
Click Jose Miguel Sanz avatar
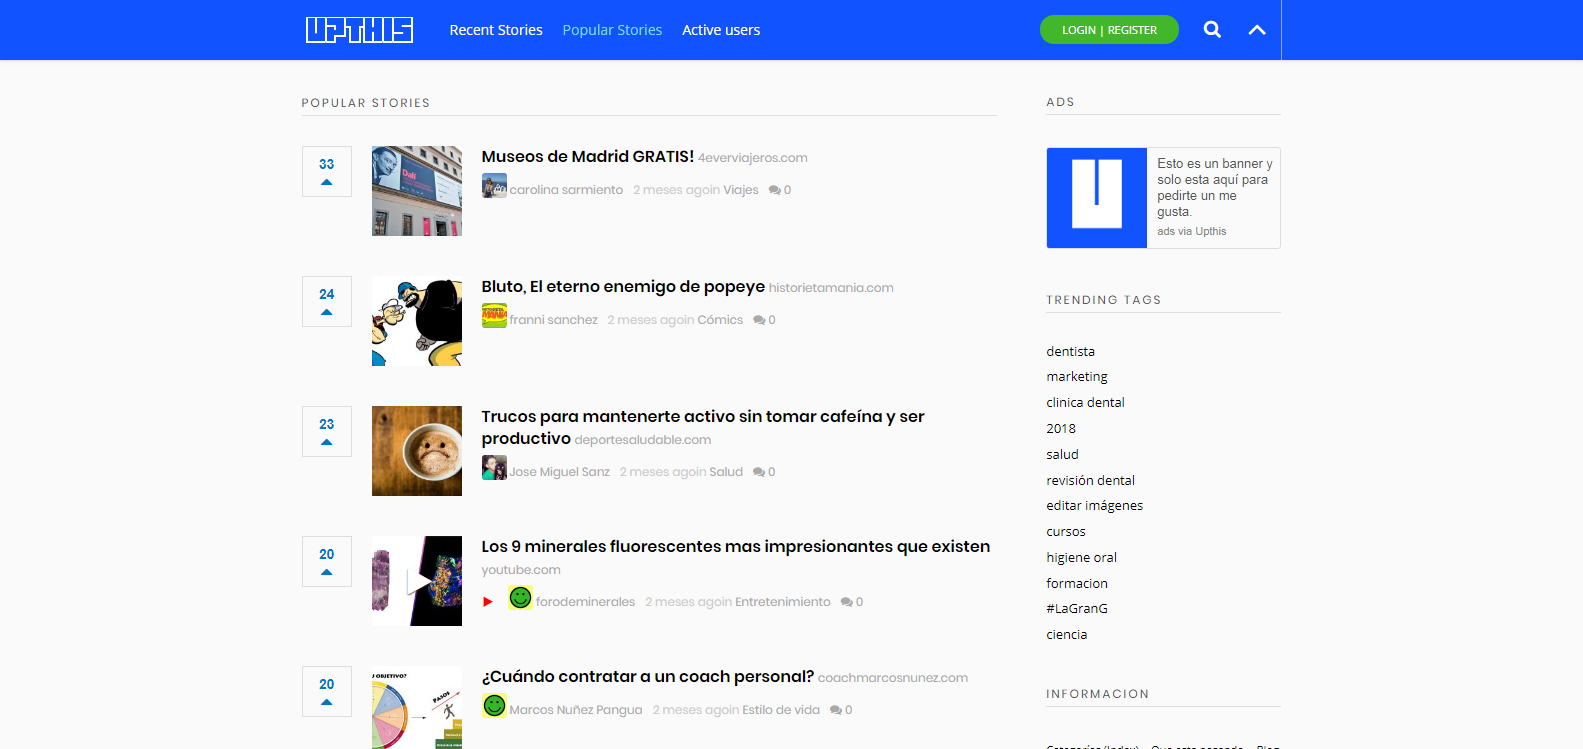click(494, 468)
